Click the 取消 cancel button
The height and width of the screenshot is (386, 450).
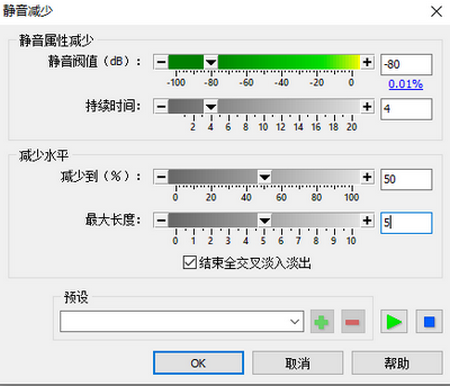pos(297,363)
